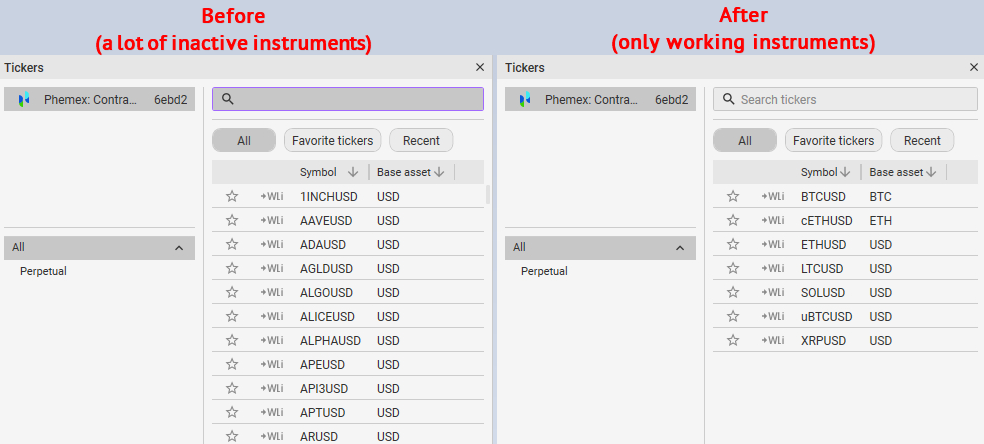Click the magnifier icon in Before search box
This screenshot has height=444, width=984.
(228, 99)
